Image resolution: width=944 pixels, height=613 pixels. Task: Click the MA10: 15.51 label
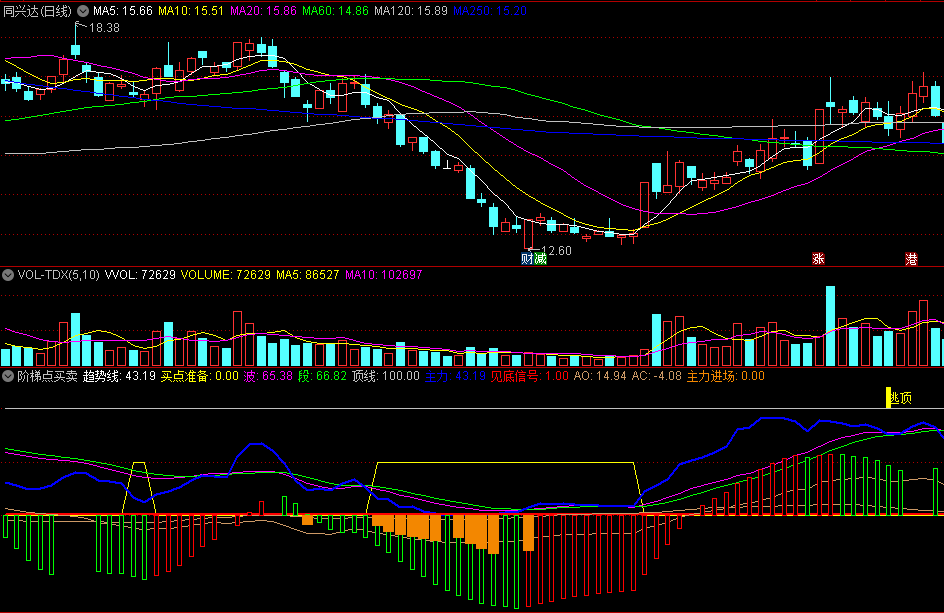pos(191,11)
